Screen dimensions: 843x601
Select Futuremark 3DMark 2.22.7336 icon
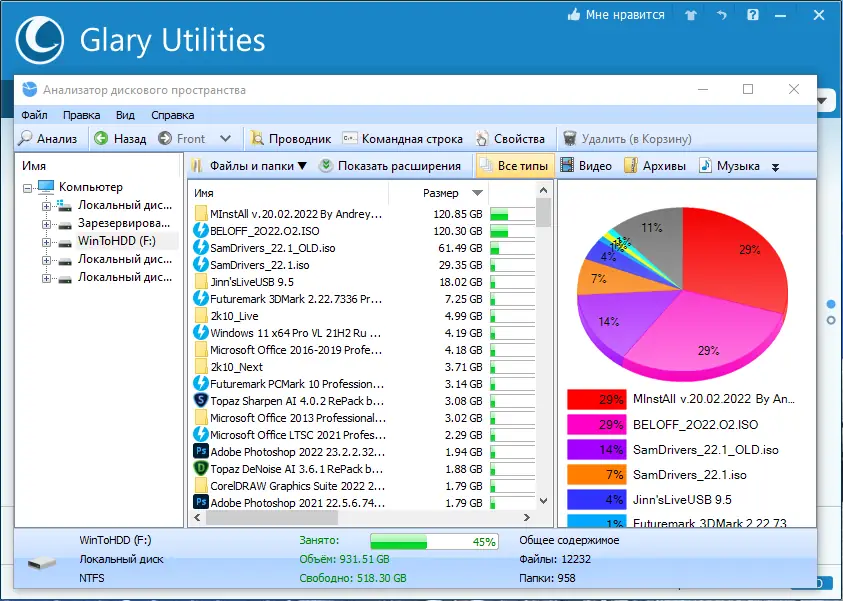201,299
